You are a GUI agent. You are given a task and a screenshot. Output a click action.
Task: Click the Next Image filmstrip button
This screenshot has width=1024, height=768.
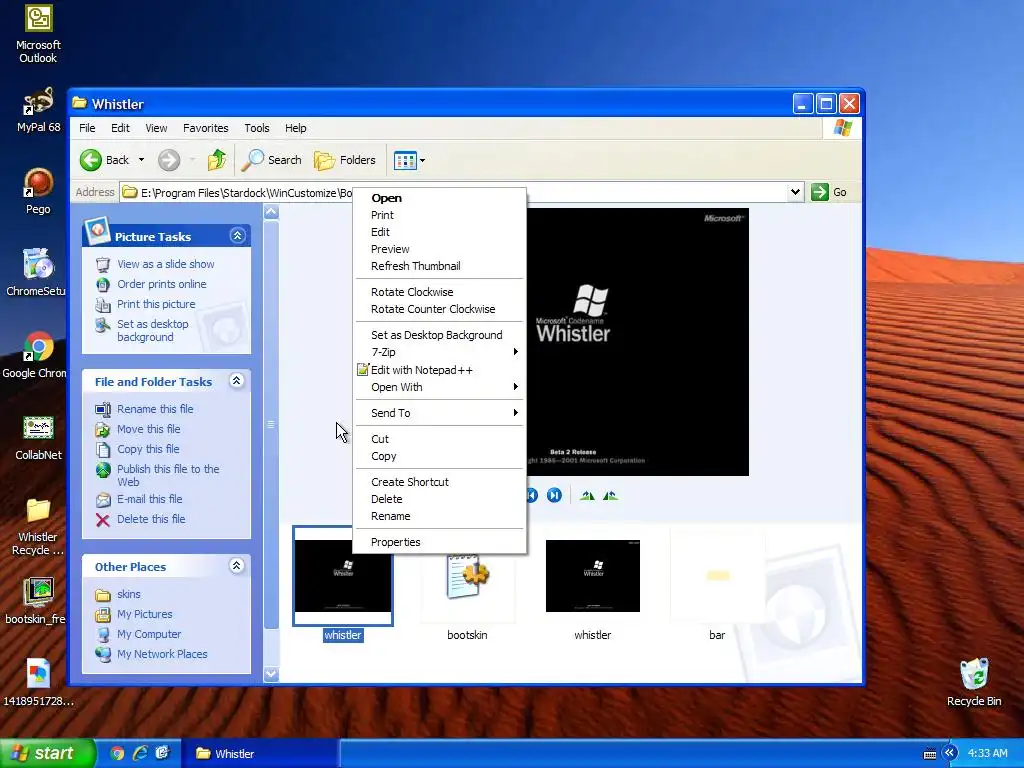pyautogui.click(x=554, y=496)
